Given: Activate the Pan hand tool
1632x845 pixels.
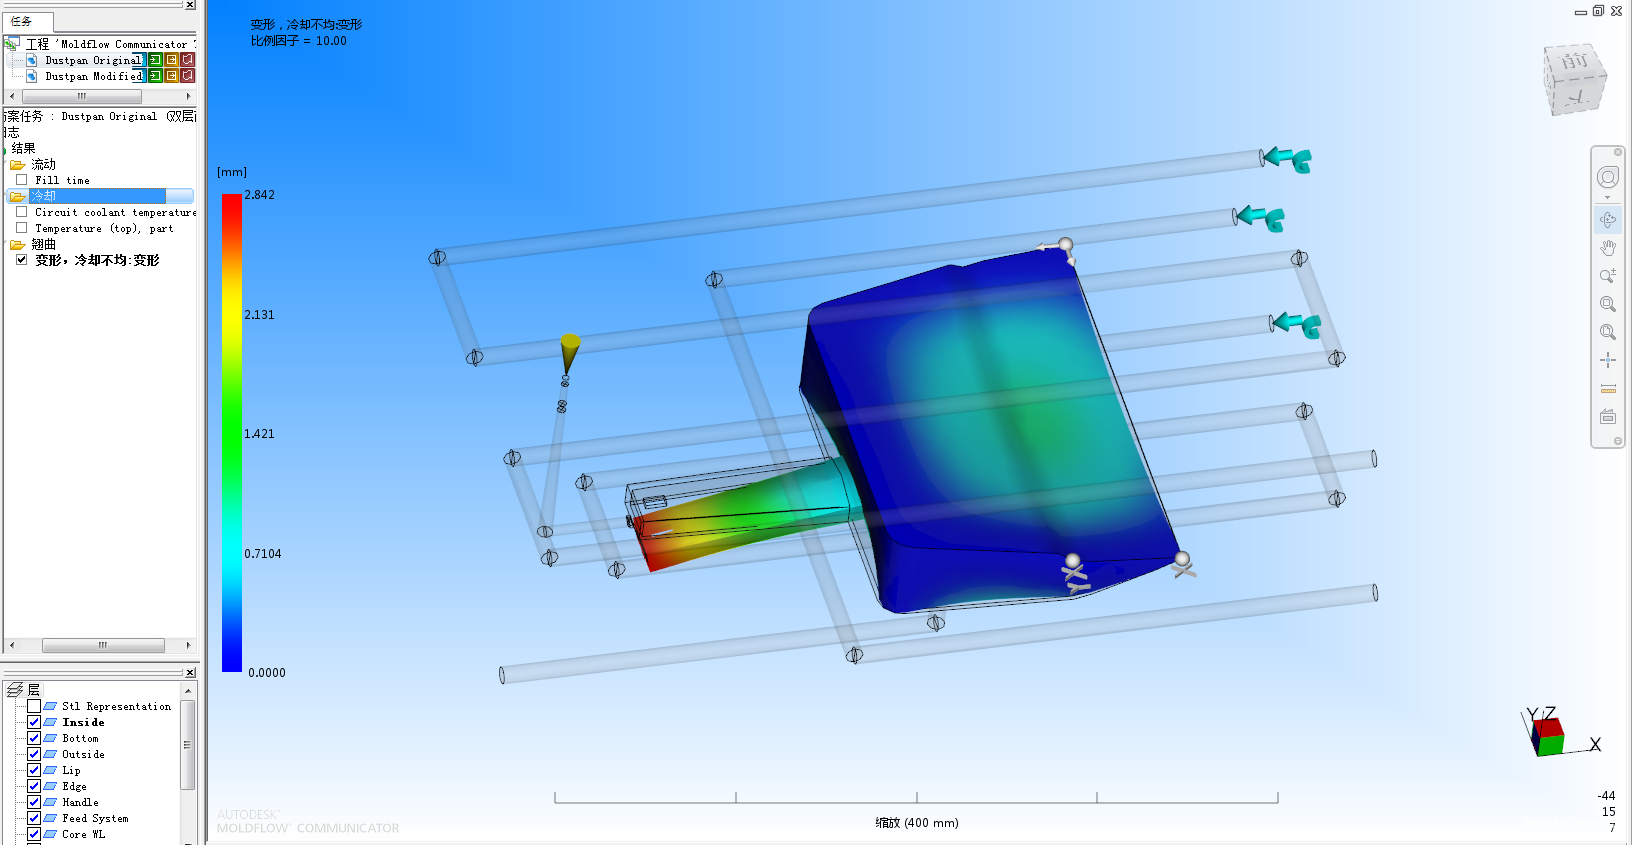Looking at the screenshot, I should tap(1607, 248).
